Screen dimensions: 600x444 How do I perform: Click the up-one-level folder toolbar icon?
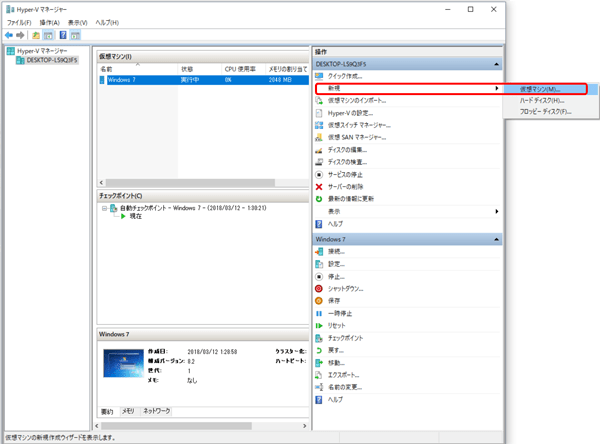click(x=36, y=35)
